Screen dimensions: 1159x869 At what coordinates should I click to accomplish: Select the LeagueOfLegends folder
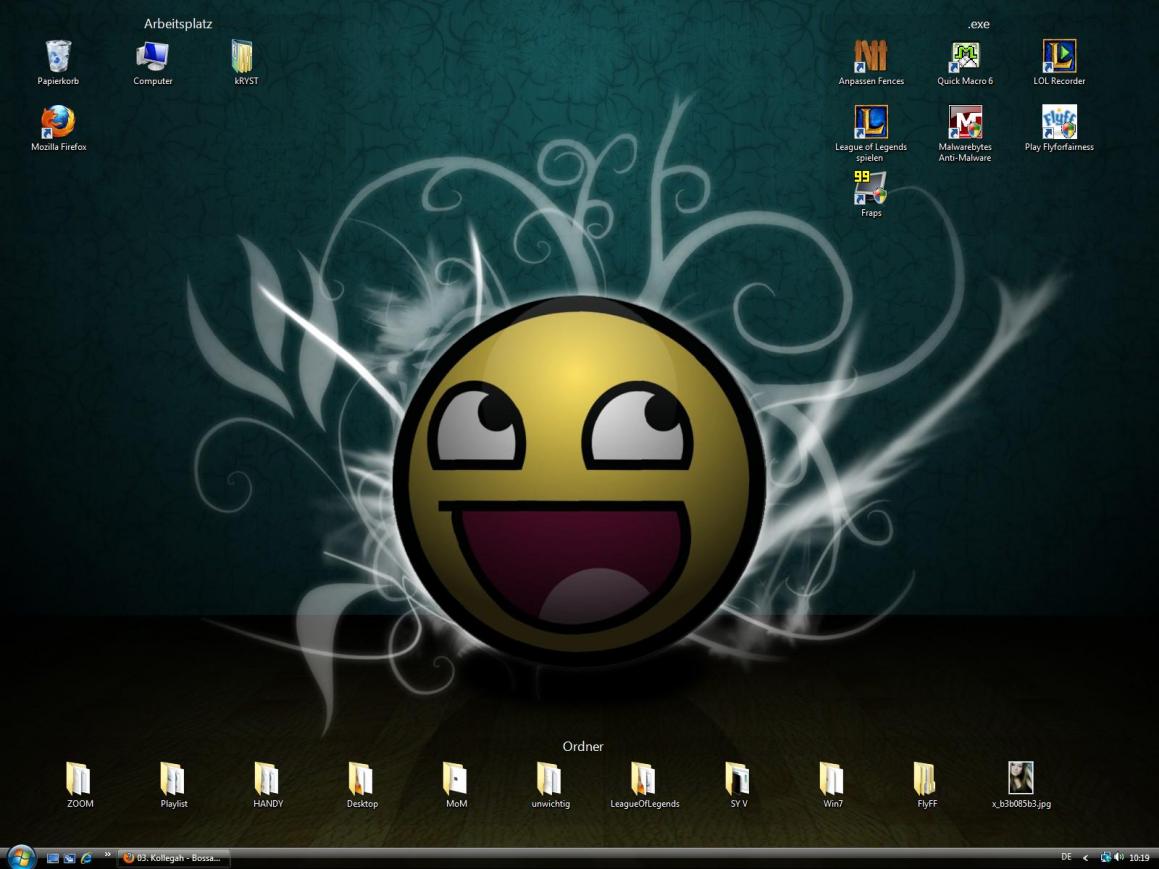(x=644, y=778)
